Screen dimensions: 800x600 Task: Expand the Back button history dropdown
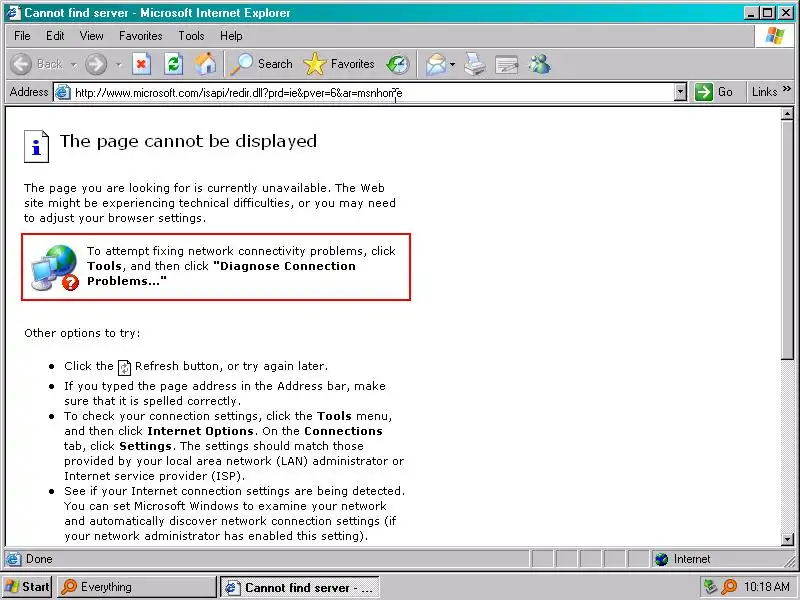click(73, 65)
